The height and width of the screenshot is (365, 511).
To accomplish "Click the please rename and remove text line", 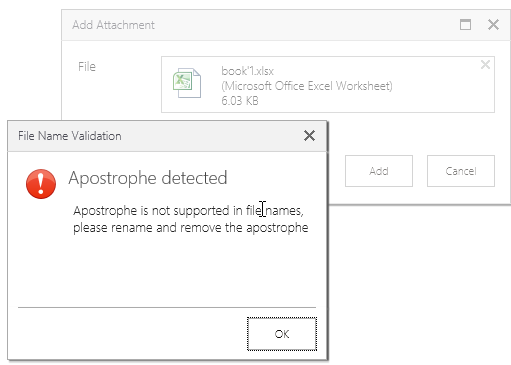I will point(191,228).
